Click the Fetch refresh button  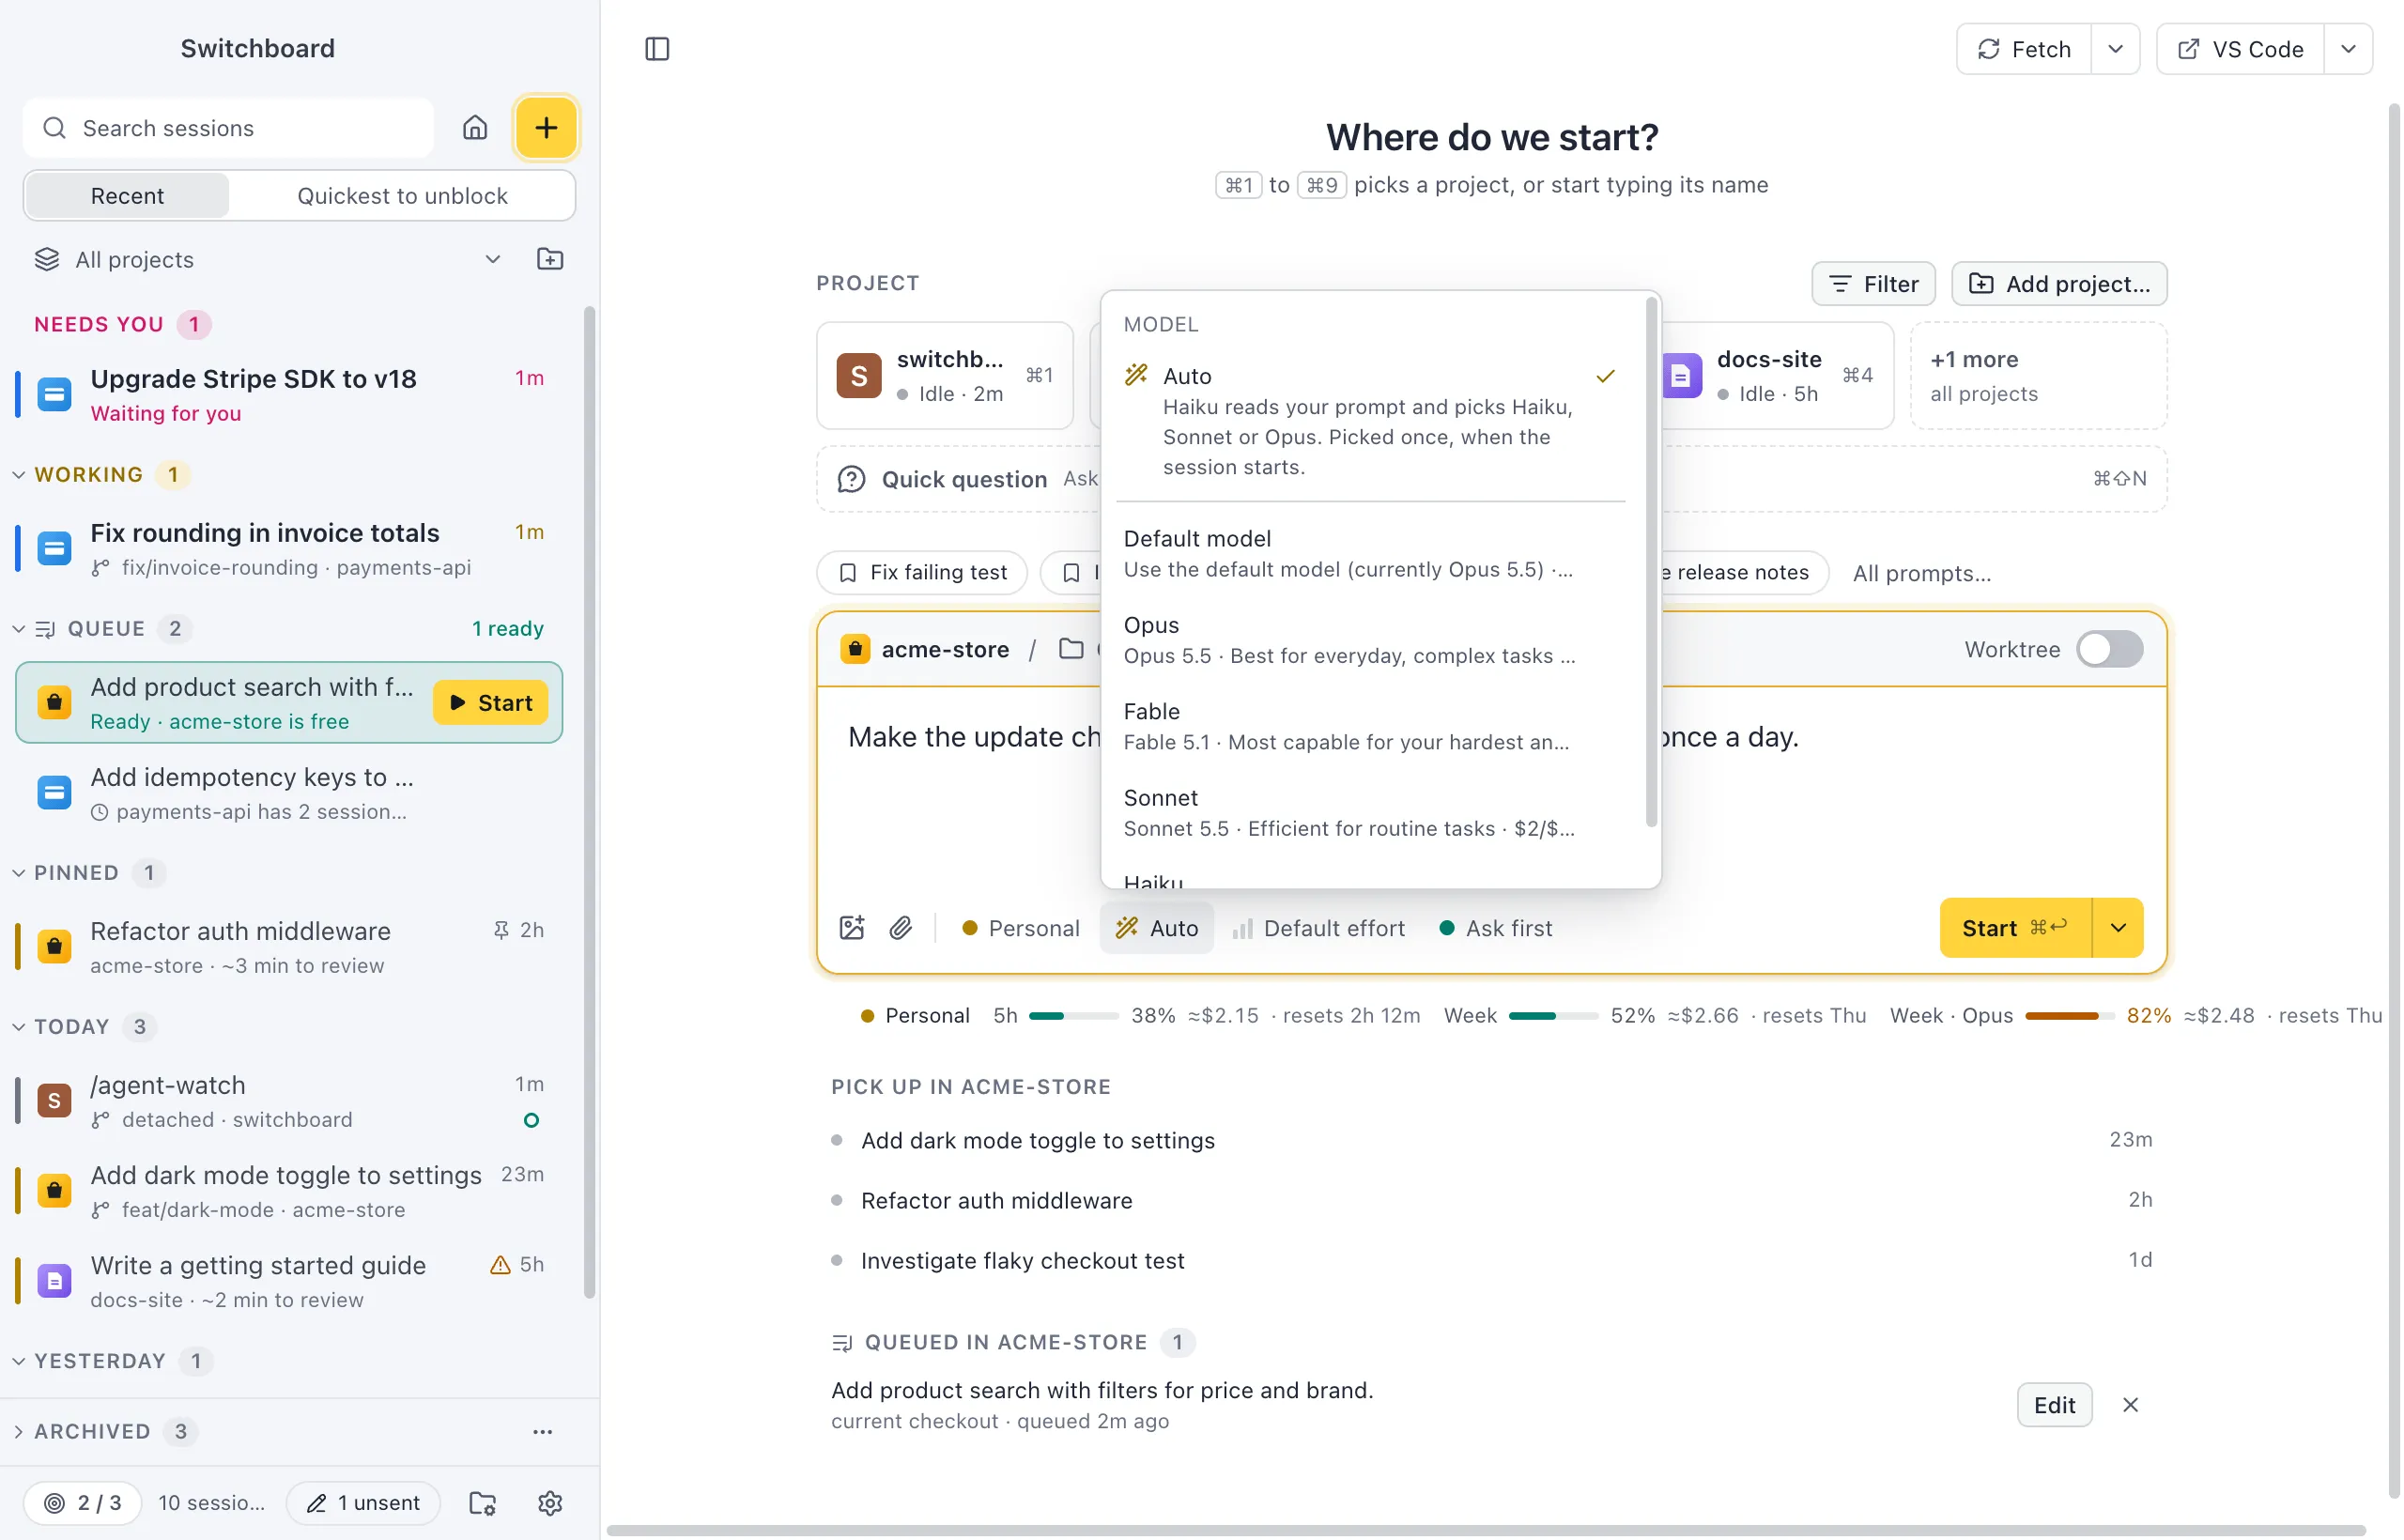tap(2024, 49)
